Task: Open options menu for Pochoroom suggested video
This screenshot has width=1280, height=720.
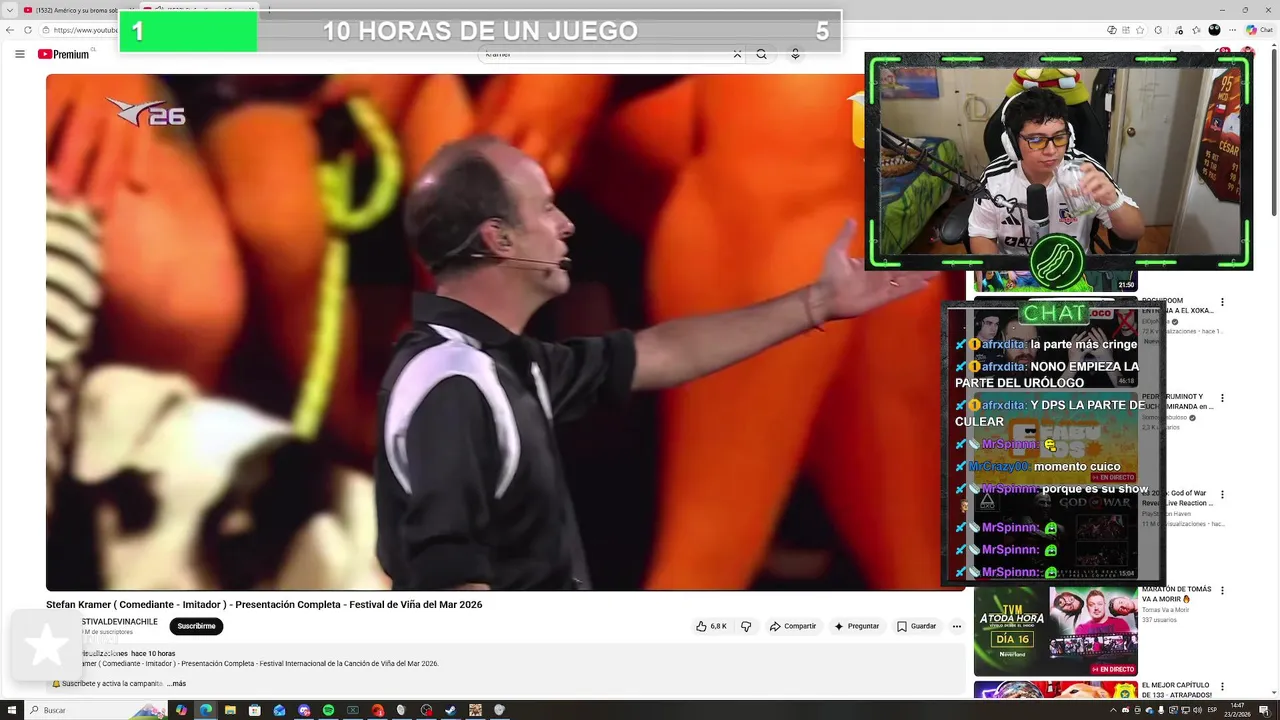Action: click(x=1221, y=302)
